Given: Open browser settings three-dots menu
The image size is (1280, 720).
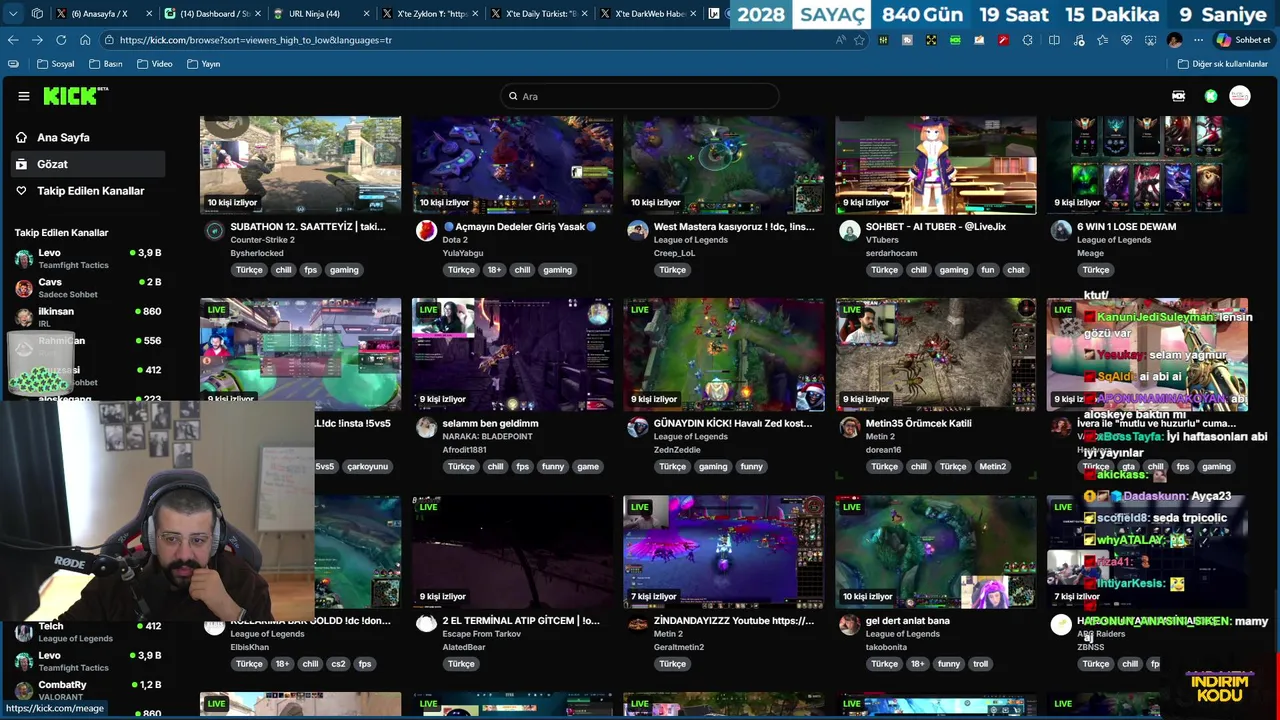Looking at the screenshot, I should [x=1199, y=40].
